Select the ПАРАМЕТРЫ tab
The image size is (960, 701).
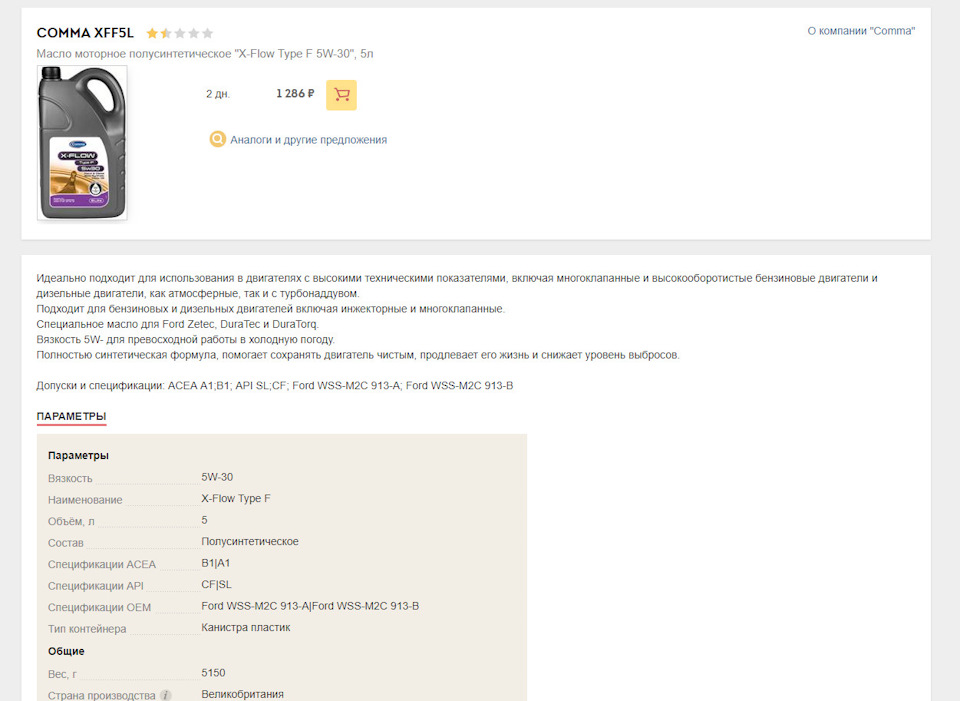tap(71, 416)
